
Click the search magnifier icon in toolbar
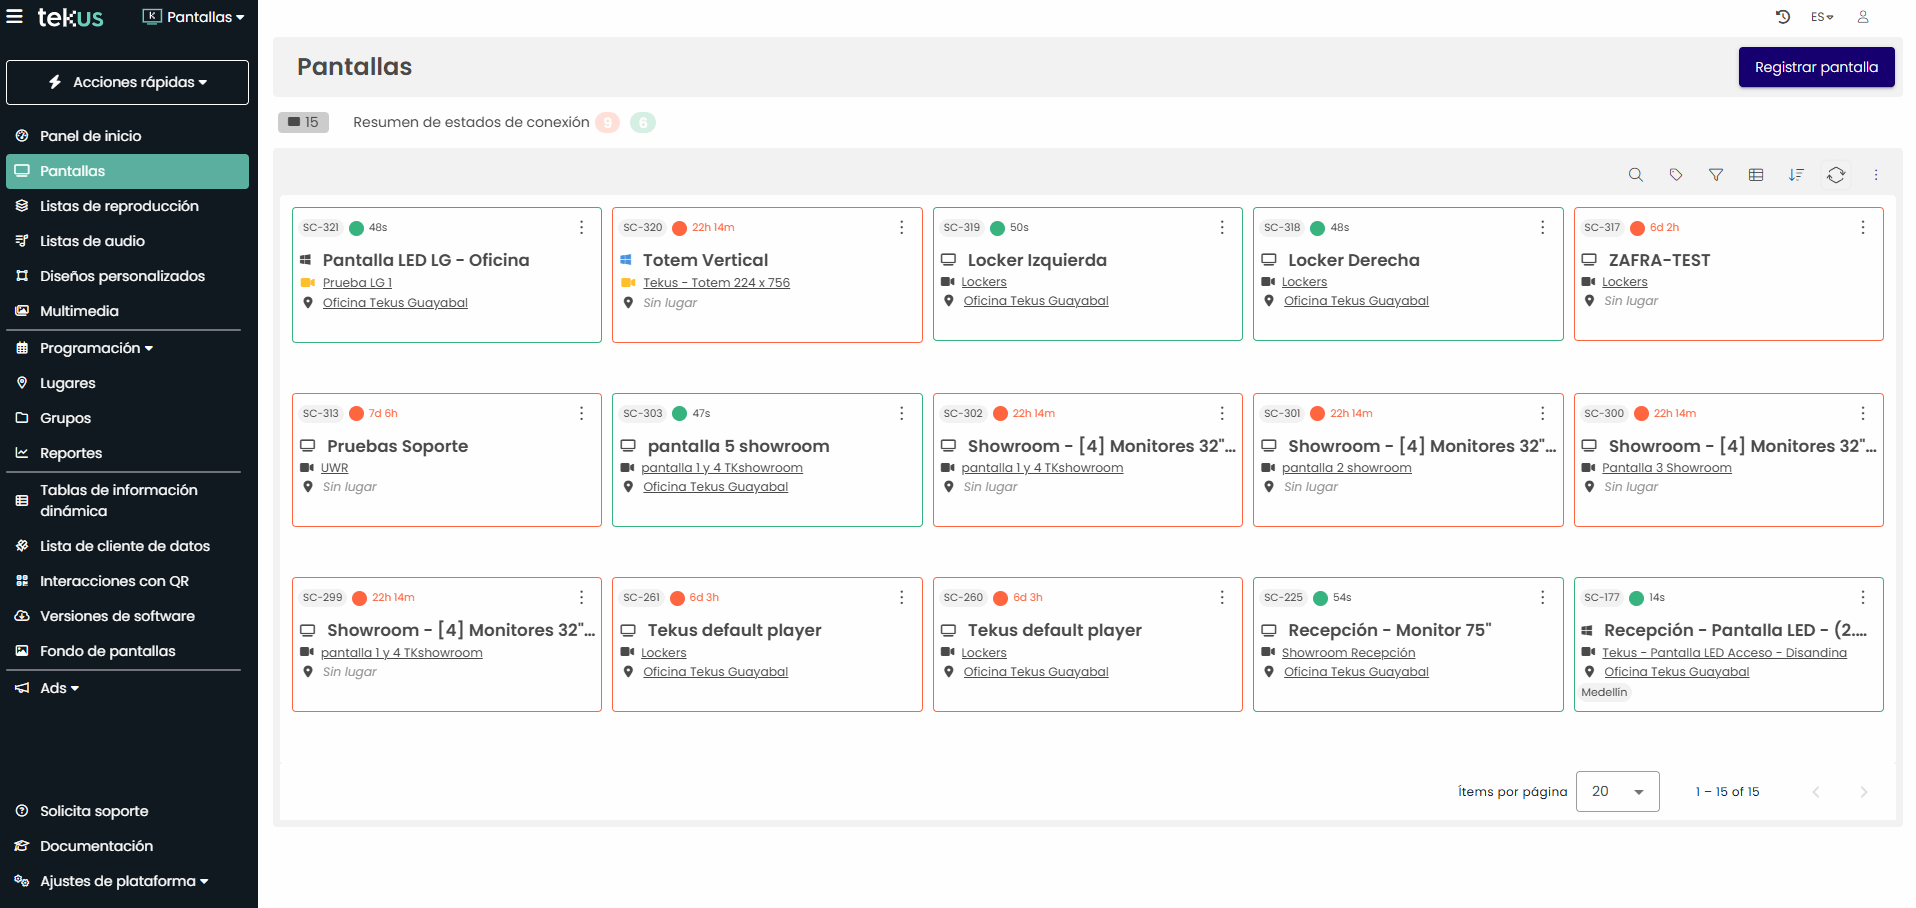click(1635, 175)
